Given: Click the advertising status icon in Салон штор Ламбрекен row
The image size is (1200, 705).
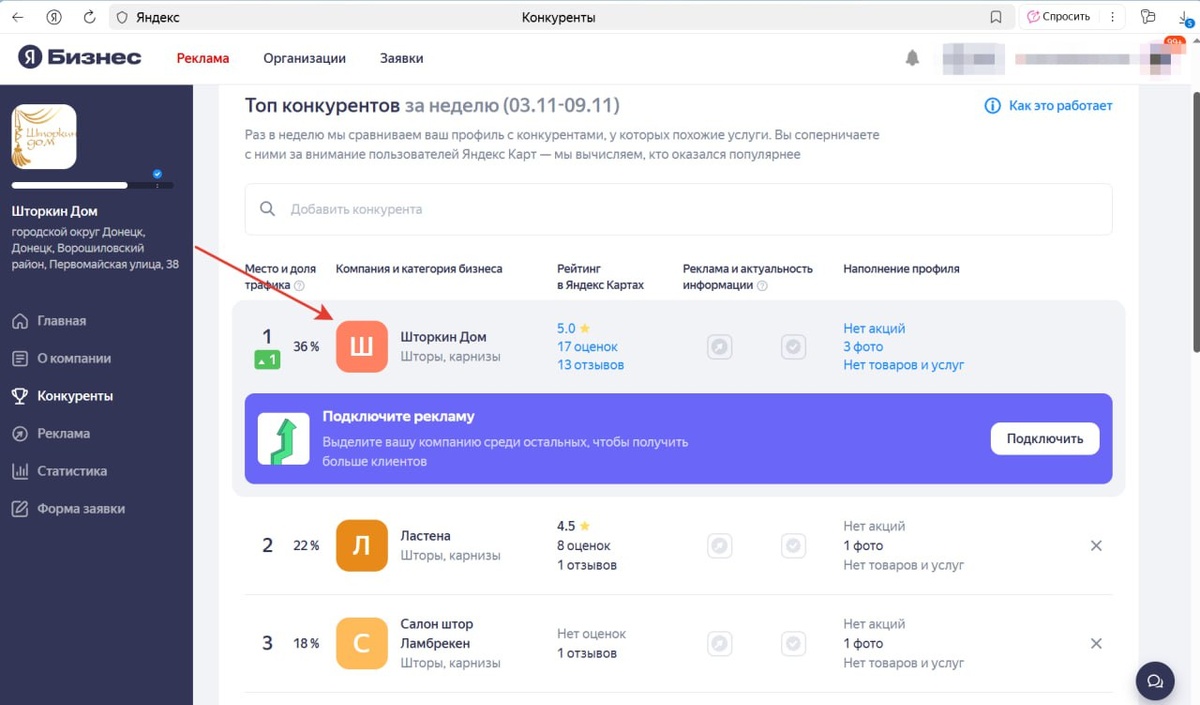Looking at the screenshot, I should [720, 643].
